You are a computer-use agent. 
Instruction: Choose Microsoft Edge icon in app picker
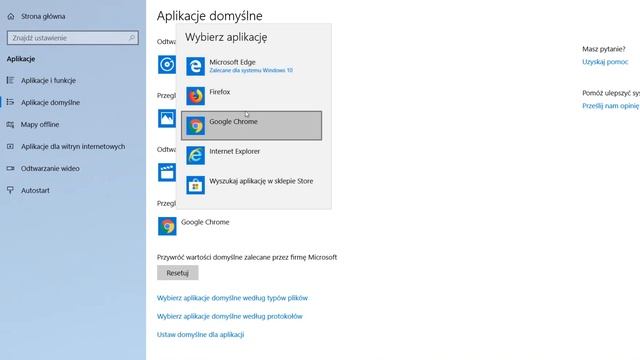[196, 66]
